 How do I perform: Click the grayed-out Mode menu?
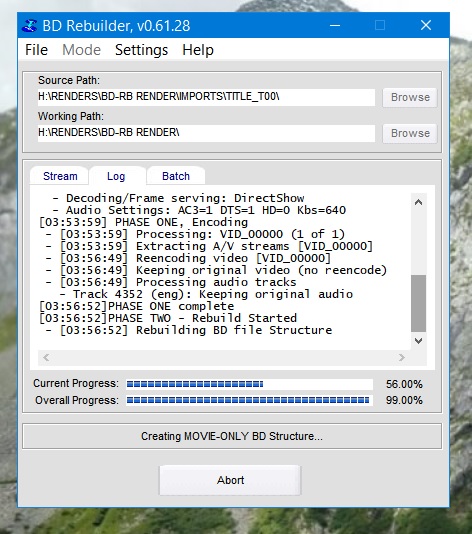click(81, 50)
